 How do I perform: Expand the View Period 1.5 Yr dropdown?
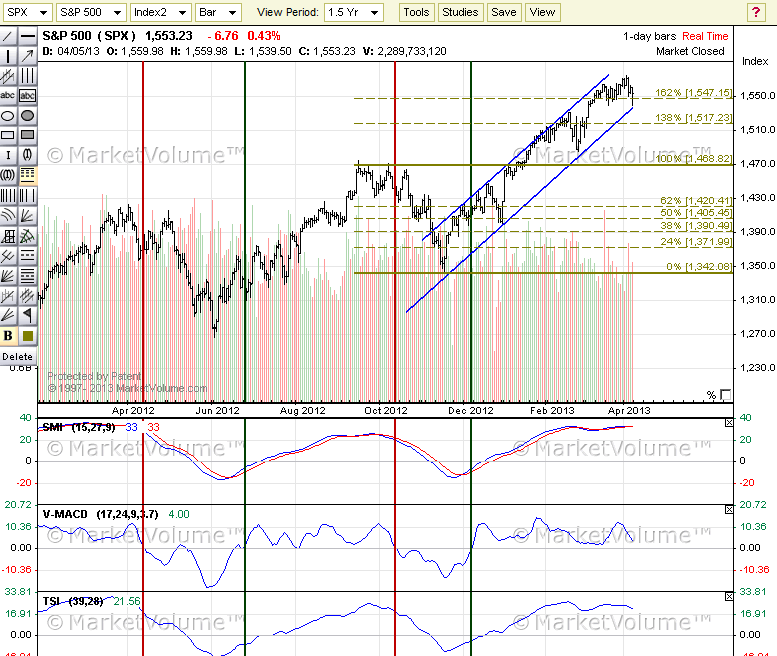click(x=354, y=12)
